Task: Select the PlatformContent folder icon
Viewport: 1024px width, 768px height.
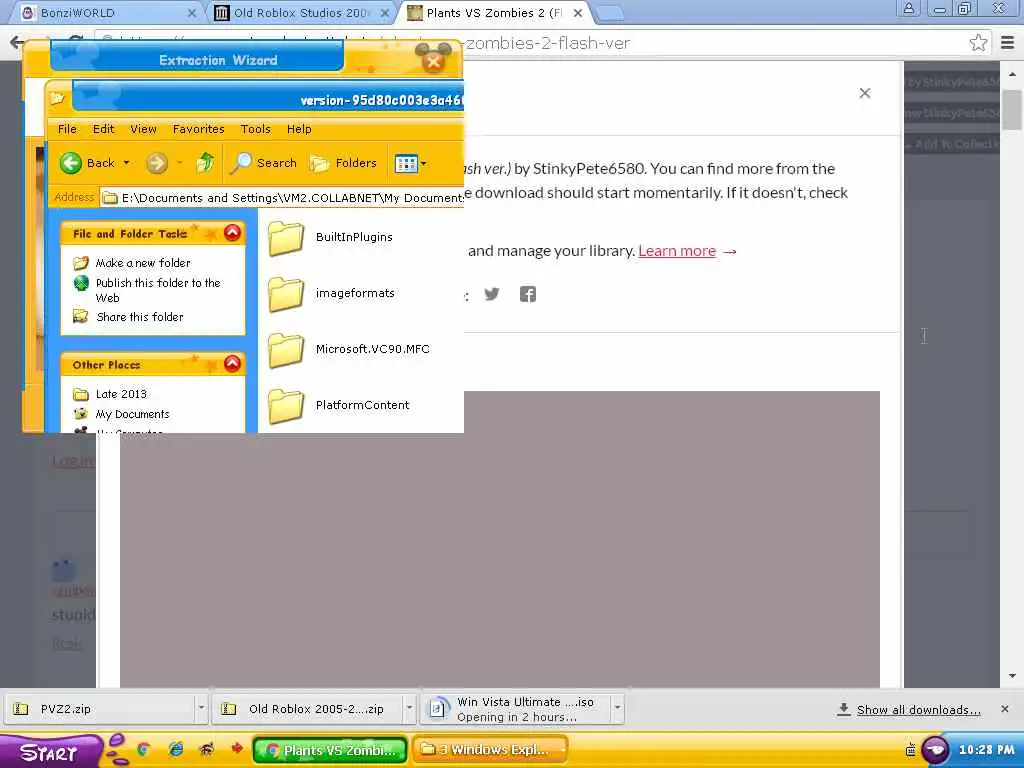Action: 286,406
